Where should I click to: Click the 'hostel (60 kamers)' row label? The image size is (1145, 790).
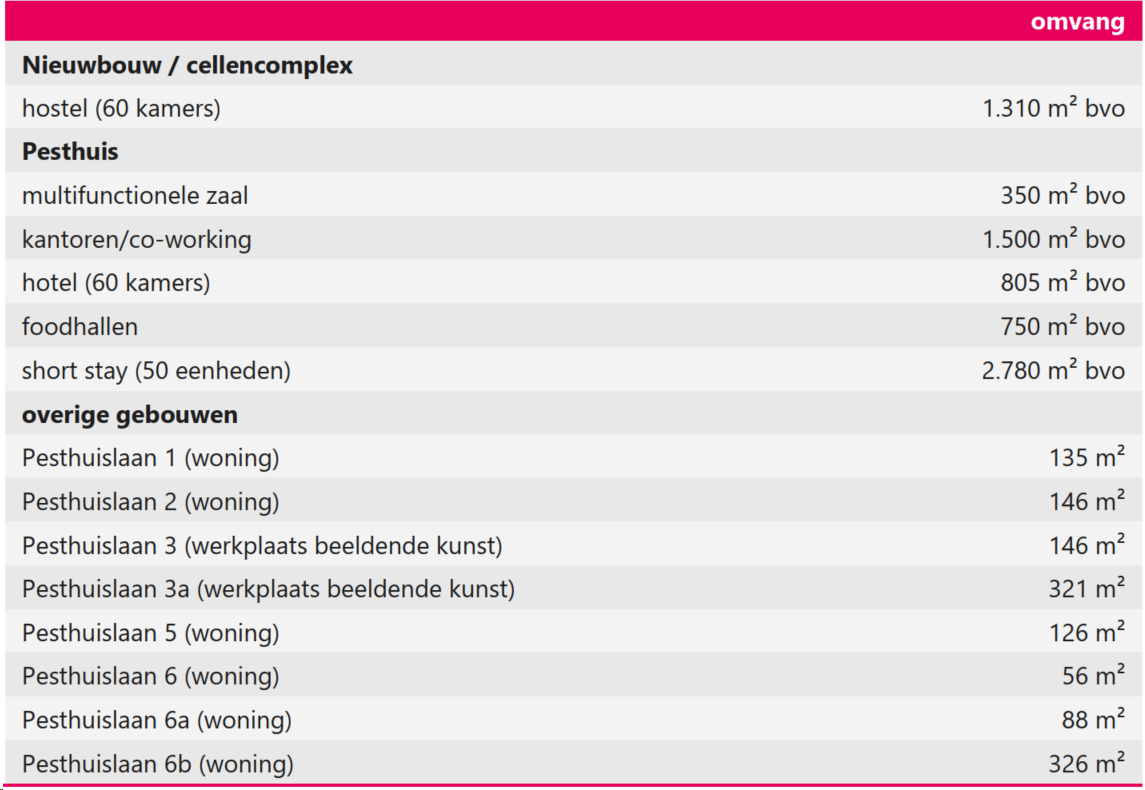pos(121,109)
